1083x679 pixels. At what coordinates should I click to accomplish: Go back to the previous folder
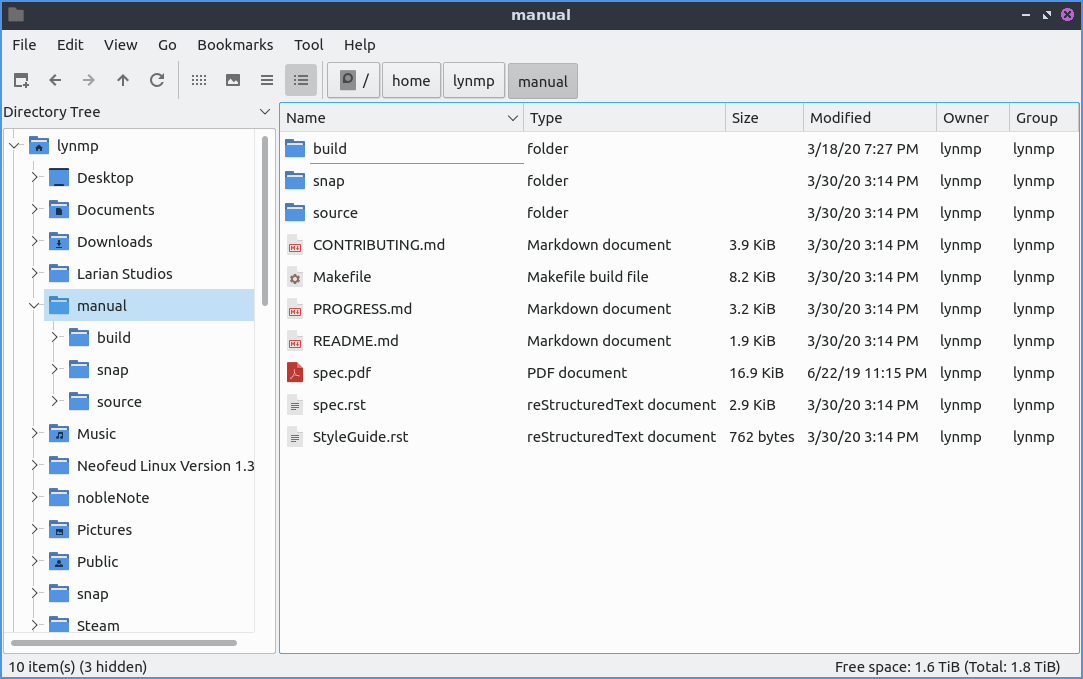pyautogui.click(x=55, y=81)
